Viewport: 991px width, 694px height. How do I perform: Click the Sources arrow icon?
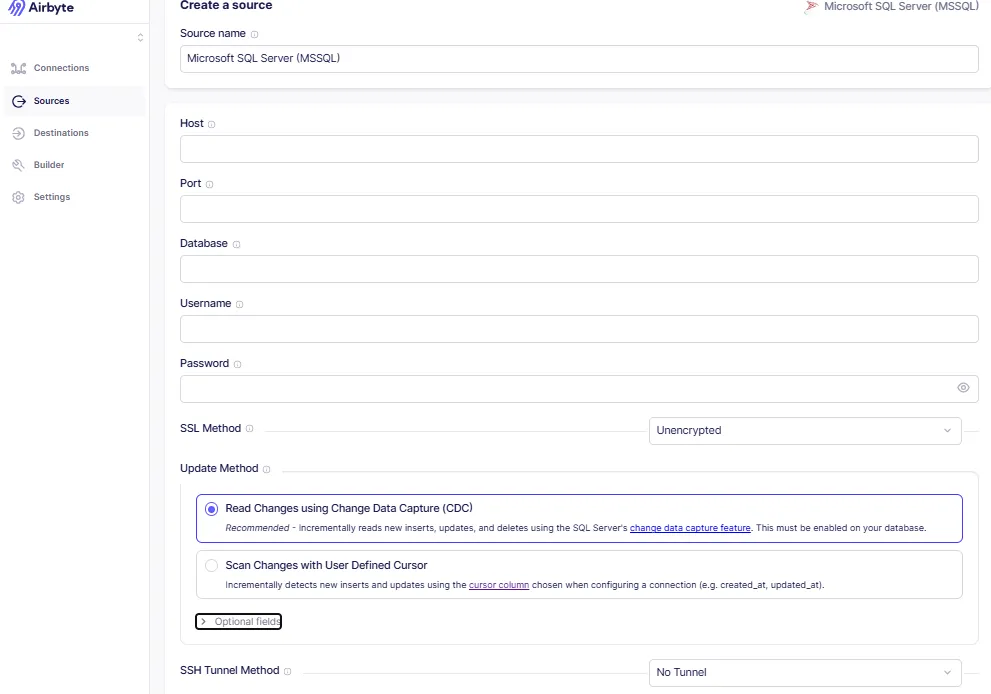pos(19,101)
